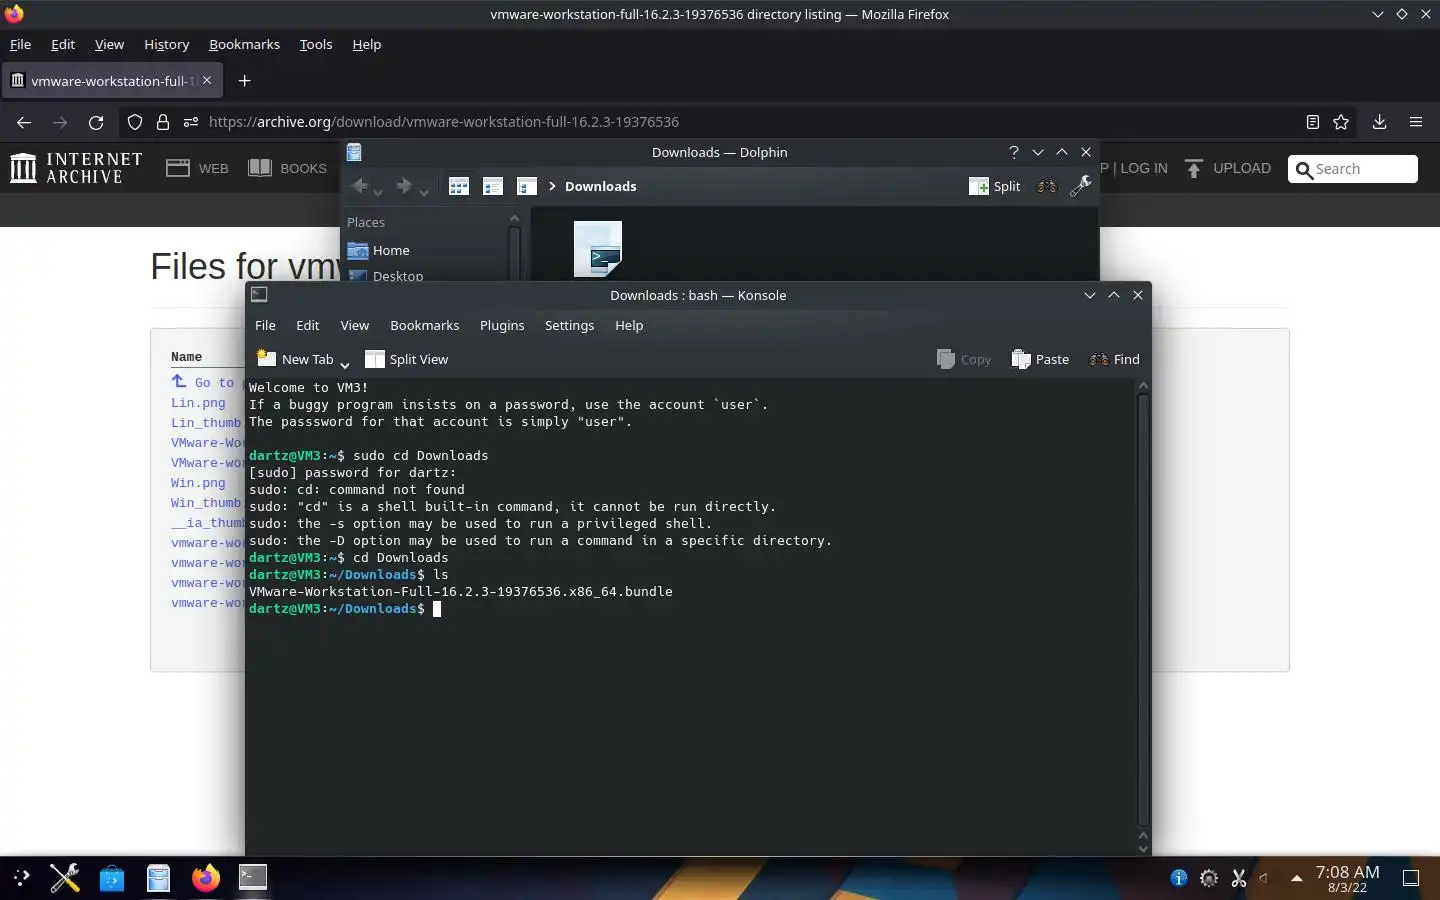
Task: Open Konsole Bookmarks menu
Action: (425, 325)
